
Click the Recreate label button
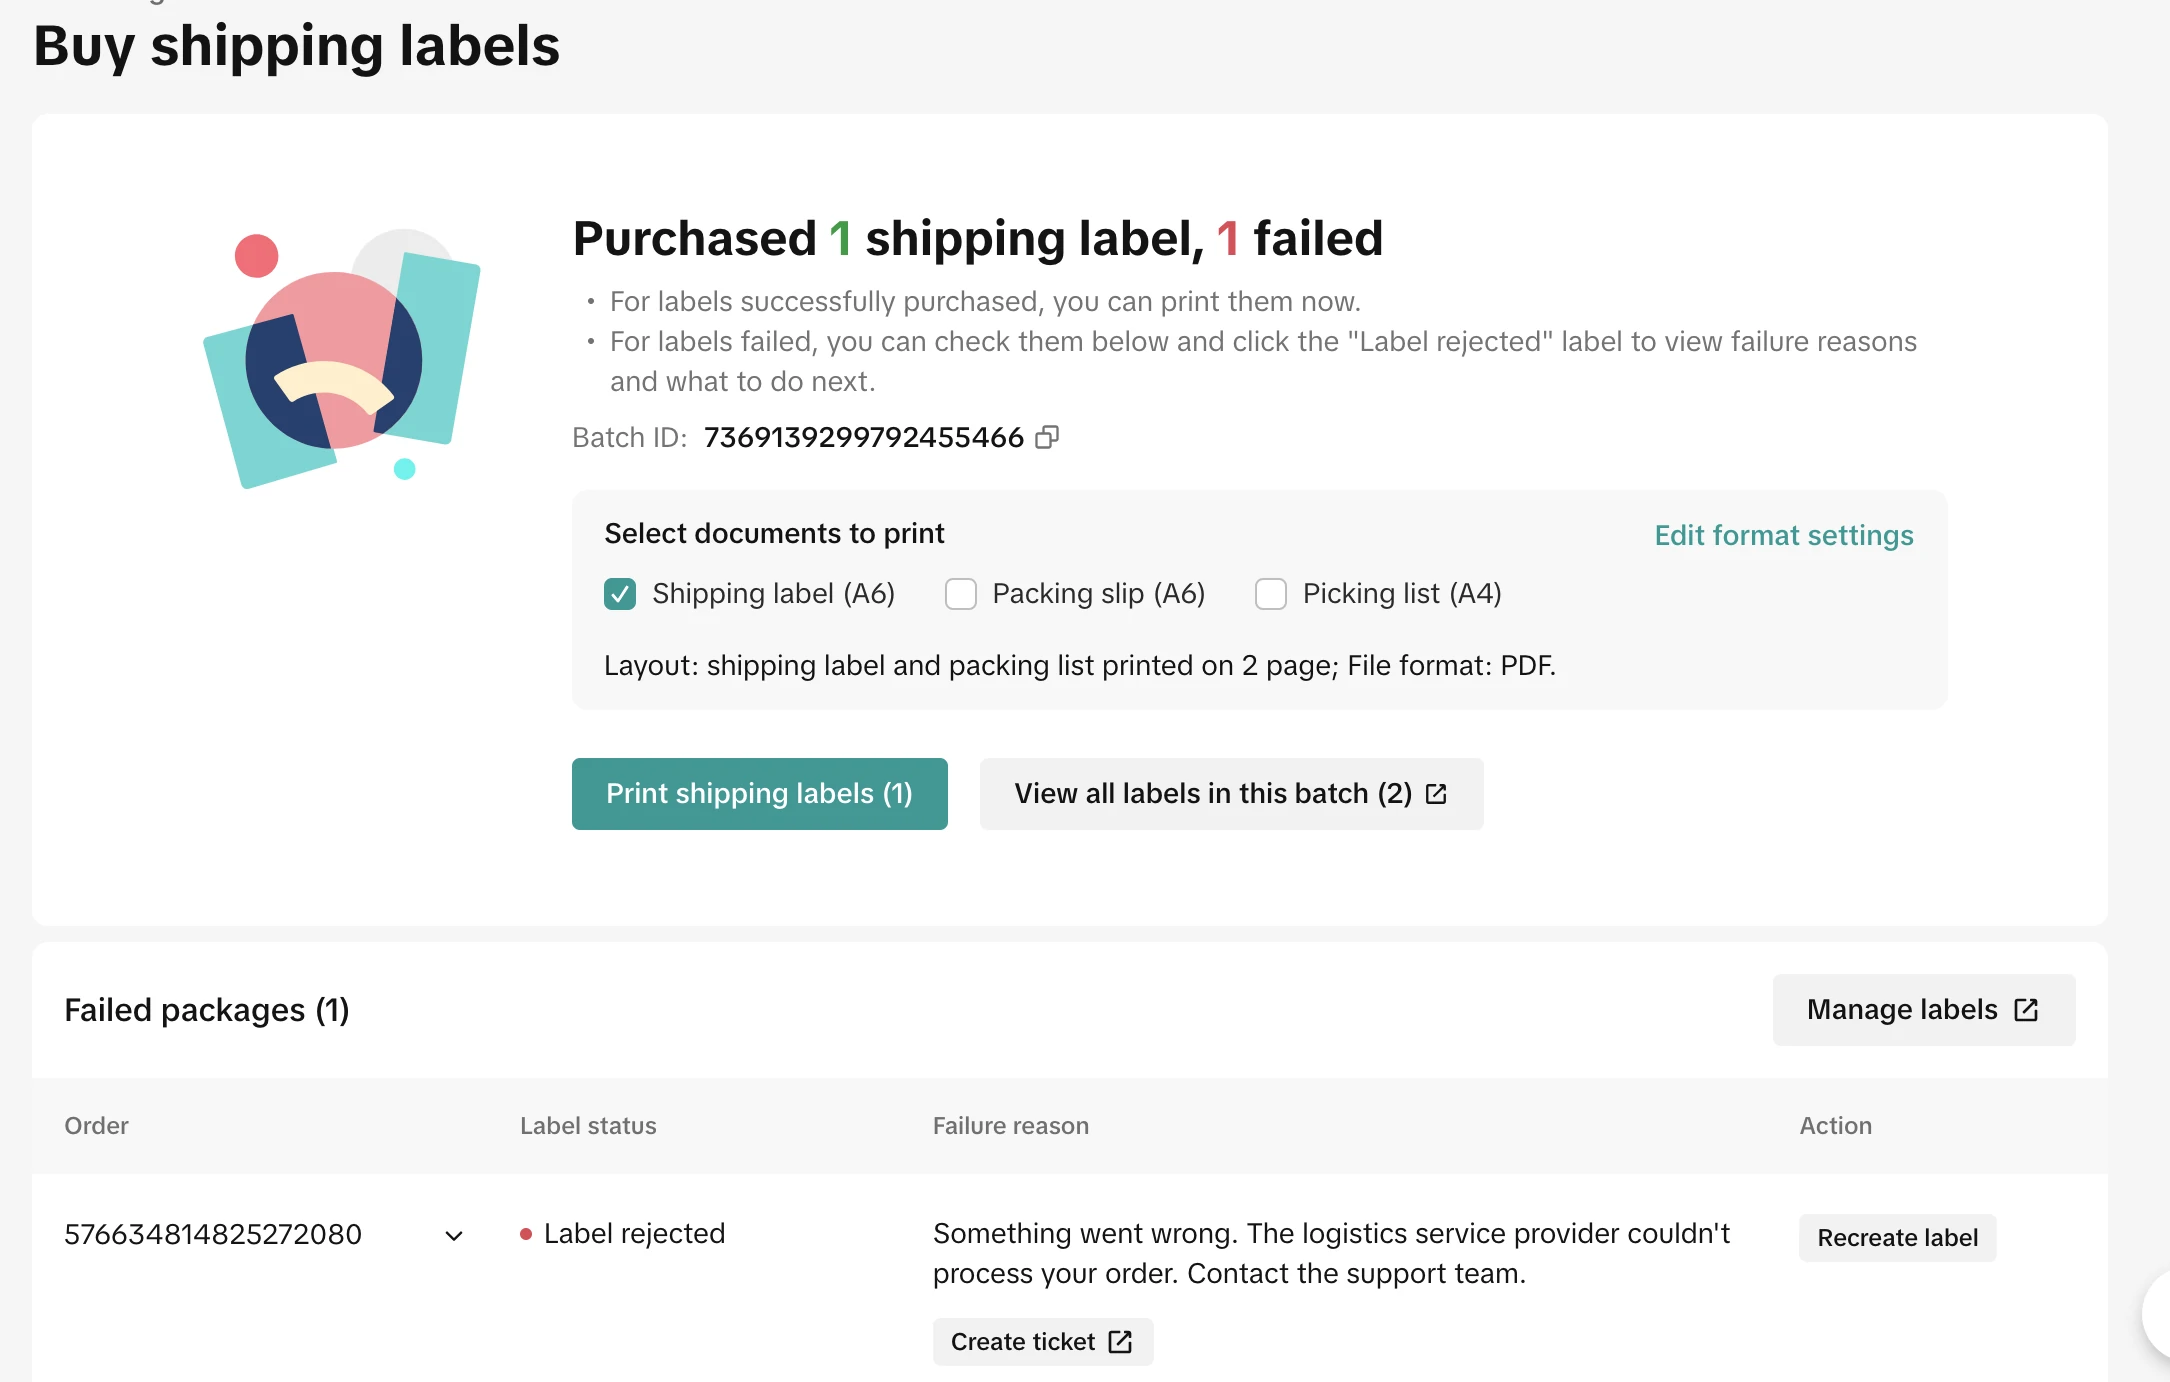tap(1897, 1238)
